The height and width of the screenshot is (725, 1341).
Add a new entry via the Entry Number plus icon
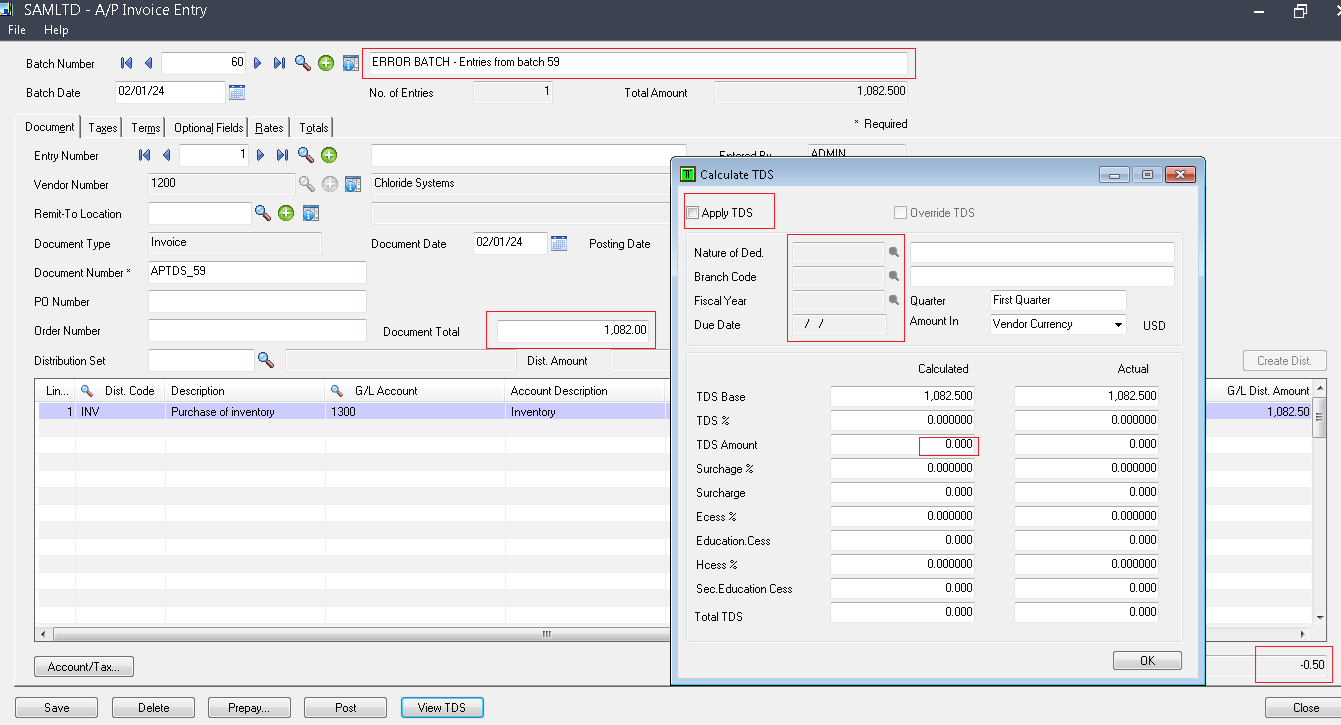[328, 155]
